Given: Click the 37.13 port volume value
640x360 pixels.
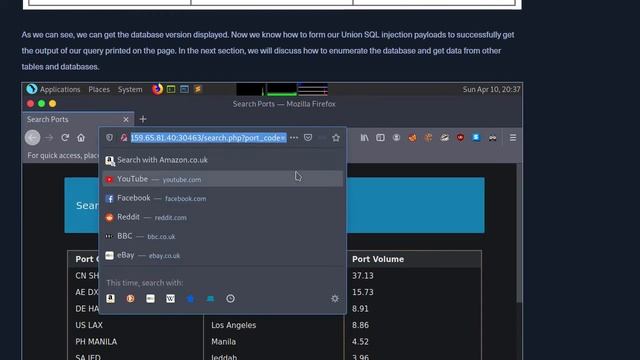Looking at the screenshot, I should pos(362,276).
